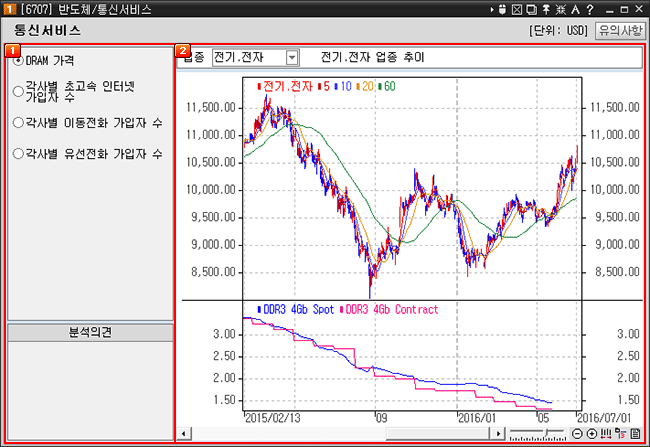
Task: Click the 20-day moving average legend
Action: (365, 87)
